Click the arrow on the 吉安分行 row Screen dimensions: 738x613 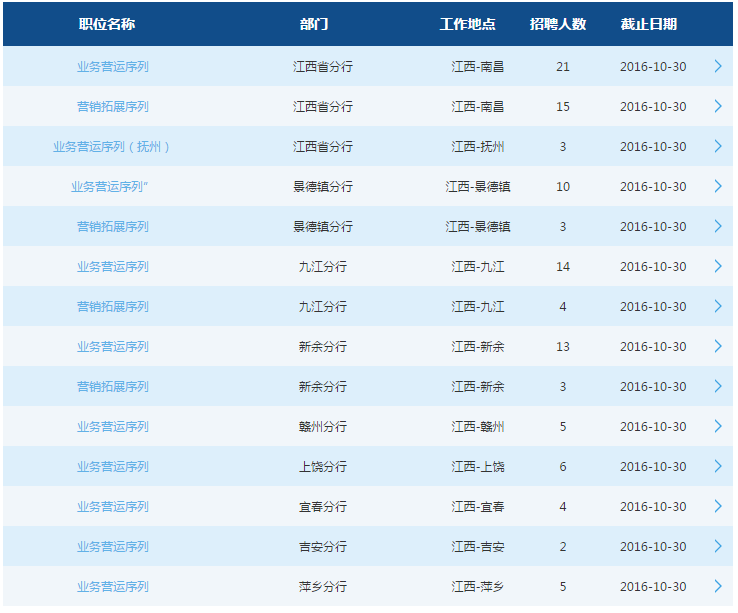point(717,546)
